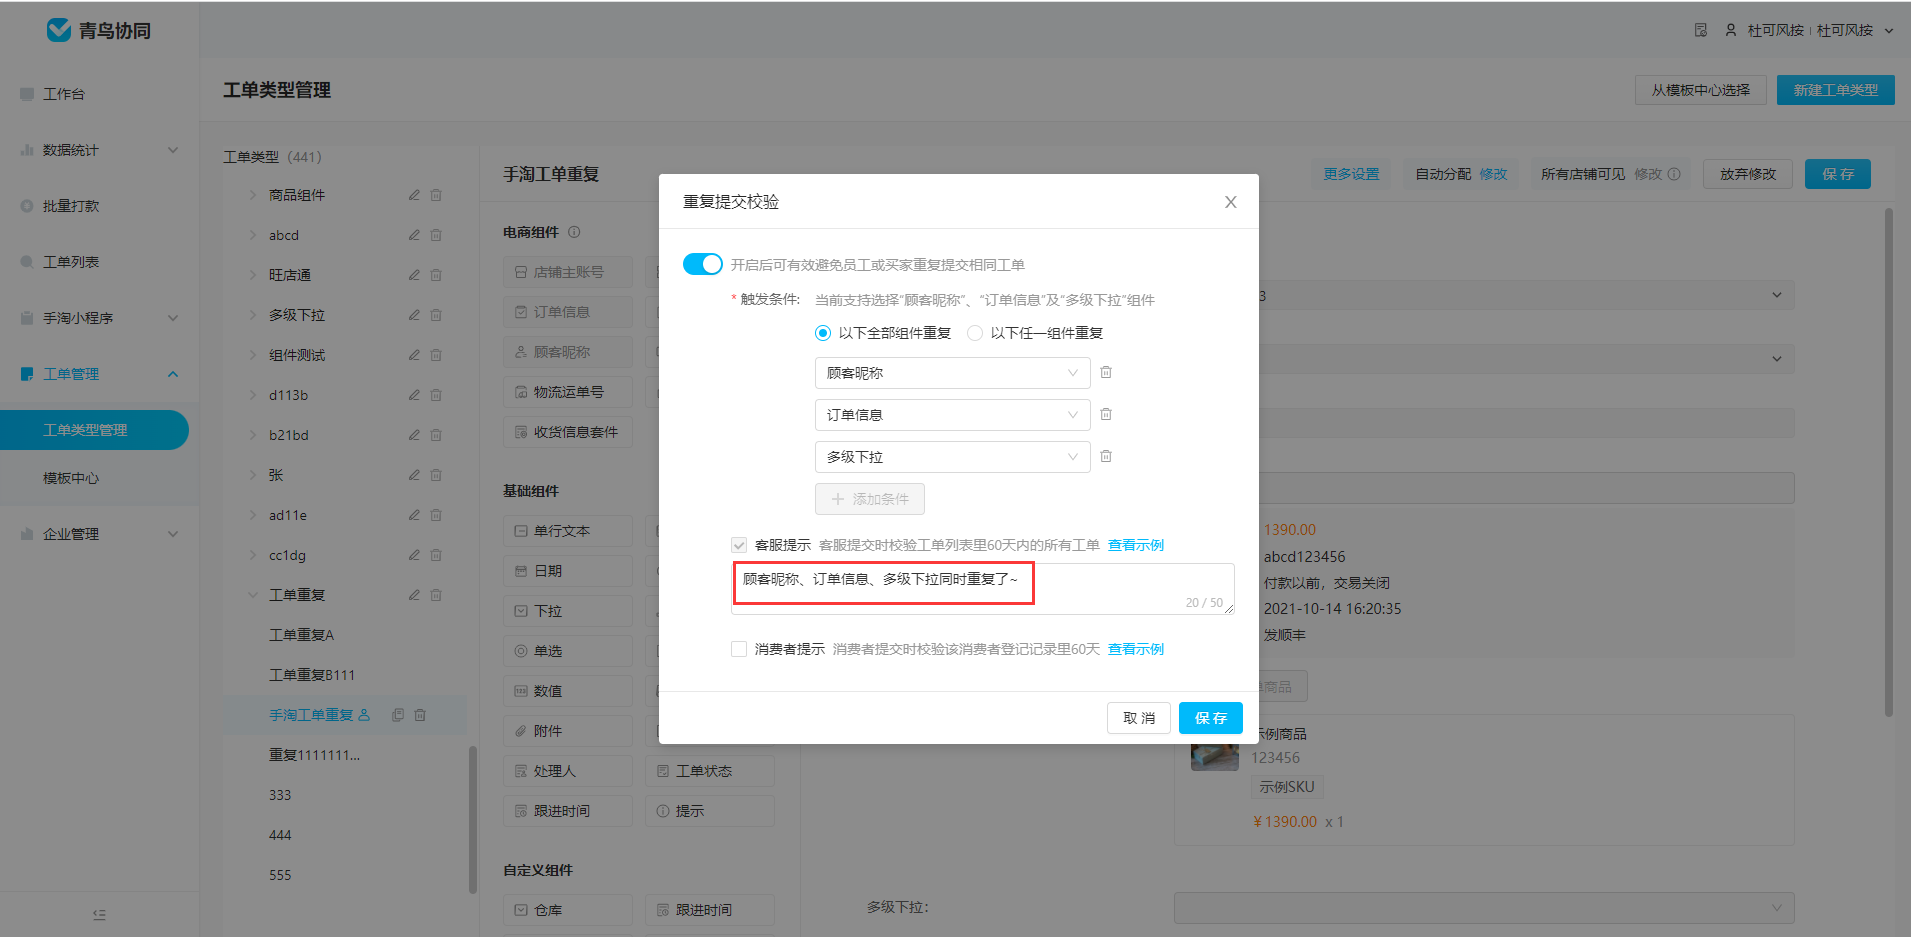The image size is (1911, 937).
Task: Copy the 手淘工单重复 ticket type
Action: pyautogui.click(x=398, y=715)
